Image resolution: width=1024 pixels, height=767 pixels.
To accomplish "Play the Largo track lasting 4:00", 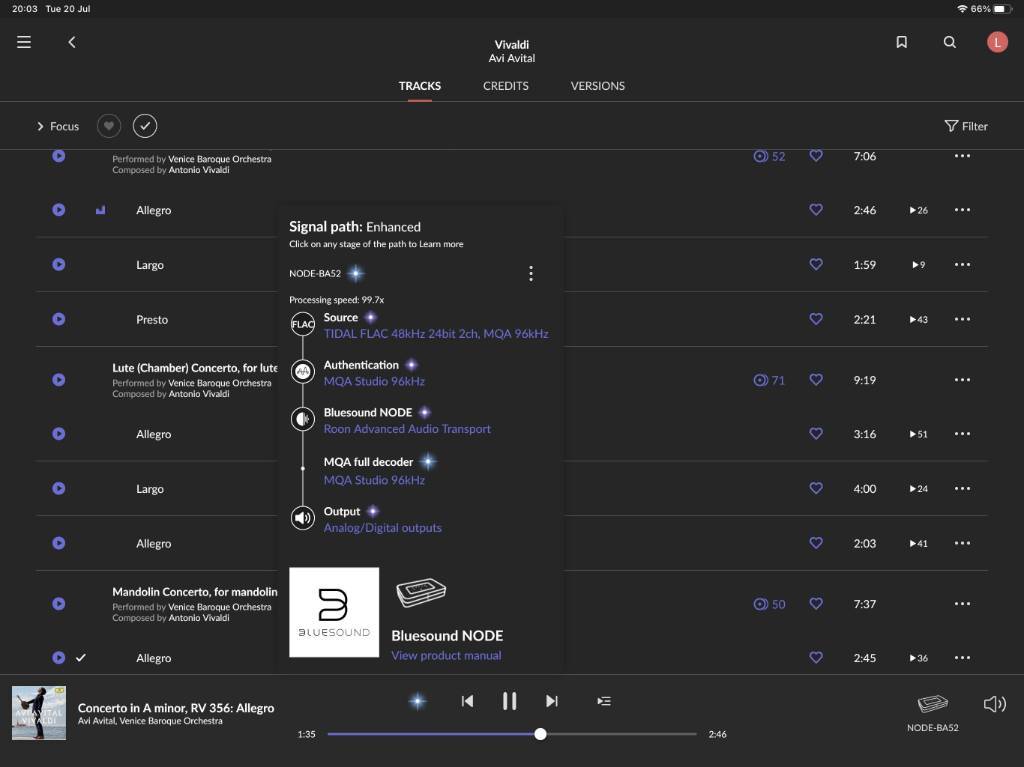I will (59, 489).
